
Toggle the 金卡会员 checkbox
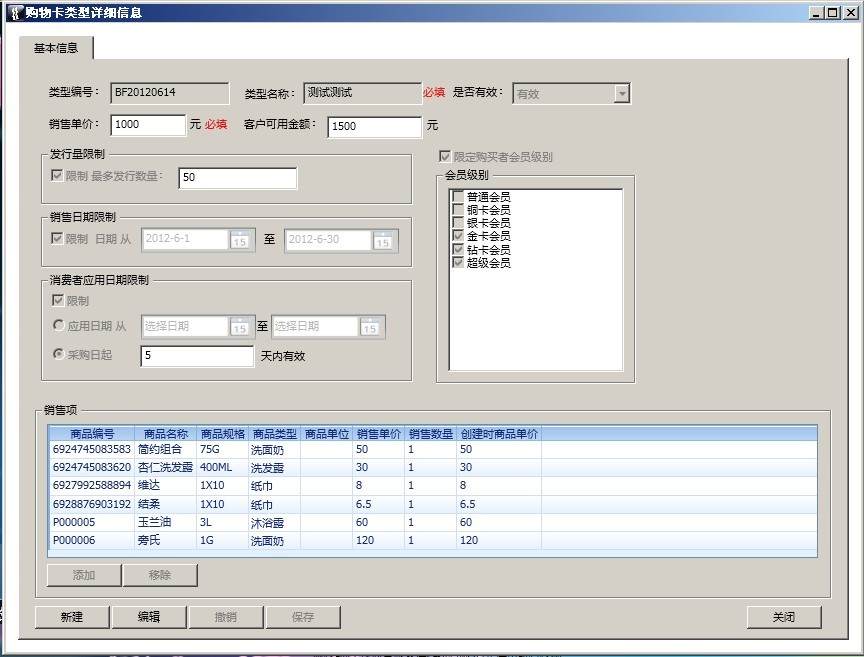(458, 236)
